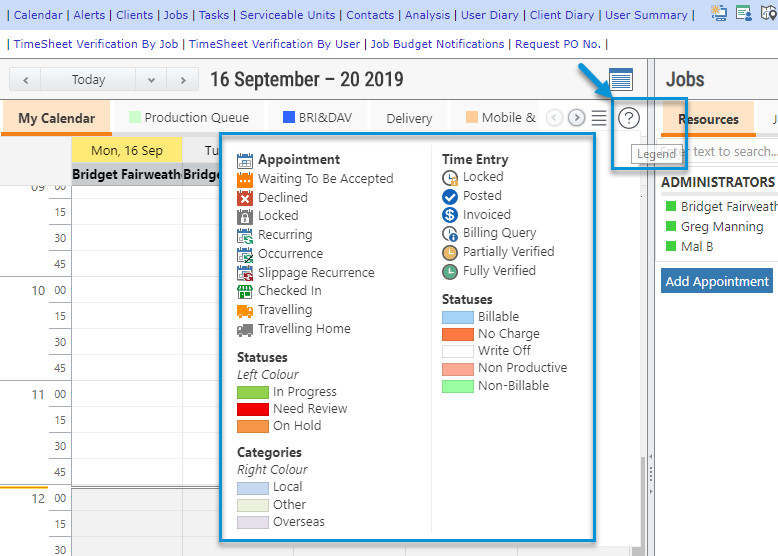This screenshot has height=556, width=778.
Task: Switch to the Production Queue tab
Action: [x=188, y=118]
